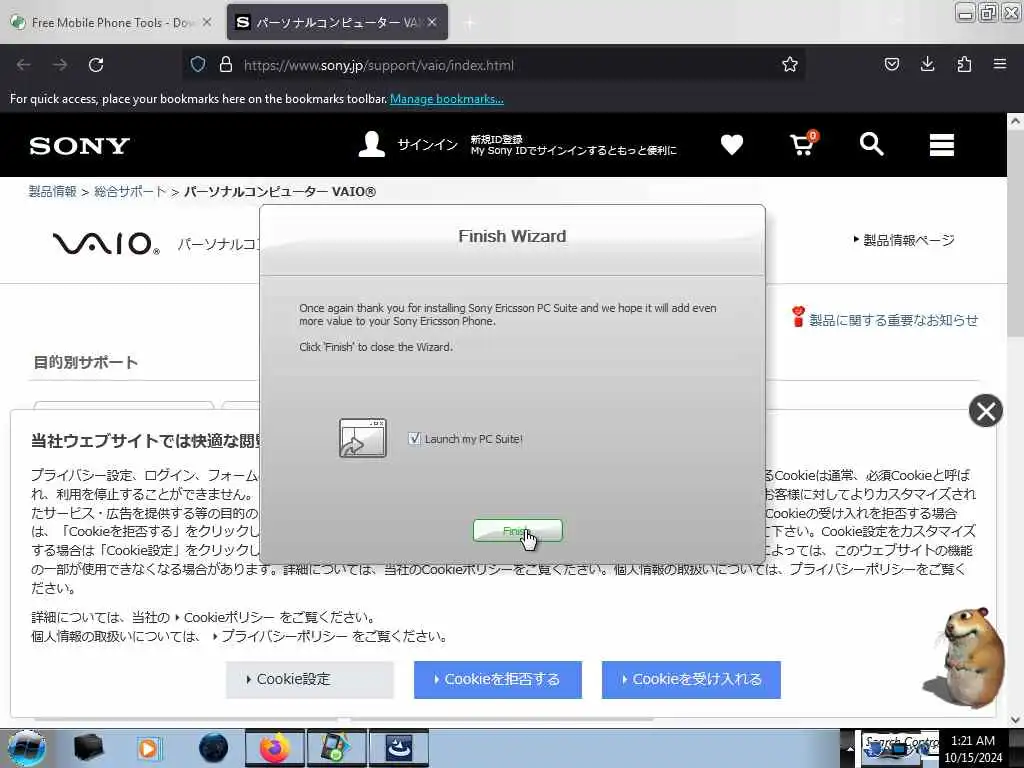Click the Cookie設定 button
Image resolution: width=1024 pixels, height=768 pixels.
310,679
